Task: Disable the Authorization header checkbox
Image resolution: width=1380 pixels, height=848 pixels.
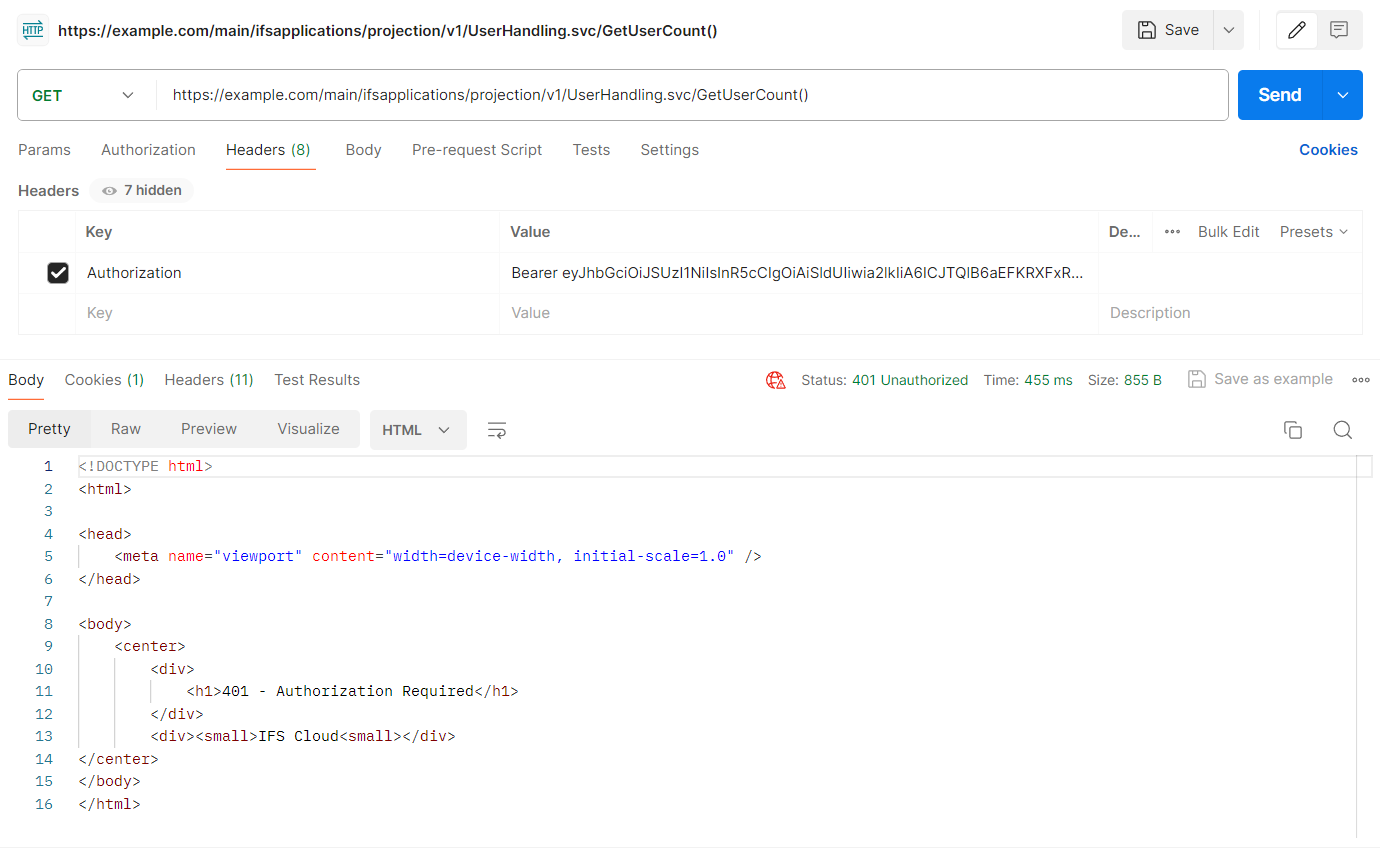Action: (x=57, y=272)
